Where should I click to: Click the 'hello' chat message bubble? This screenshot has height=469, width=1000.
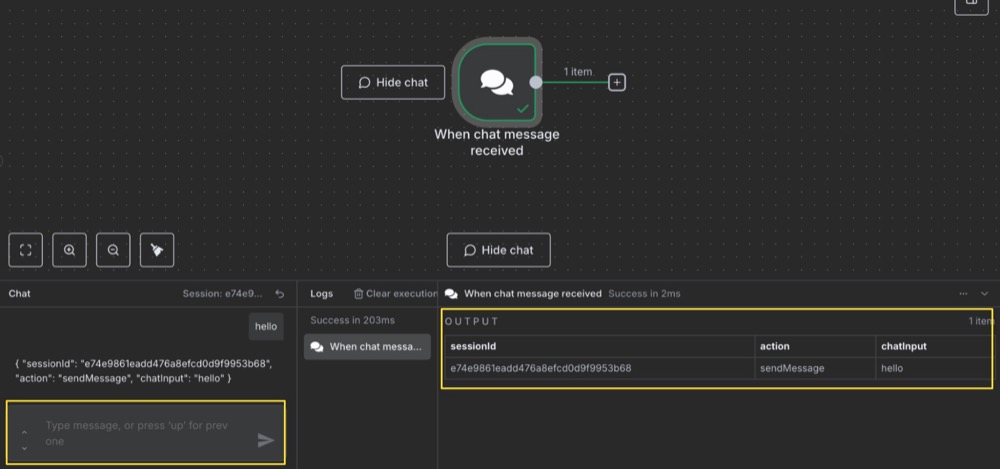pos(266,327)
